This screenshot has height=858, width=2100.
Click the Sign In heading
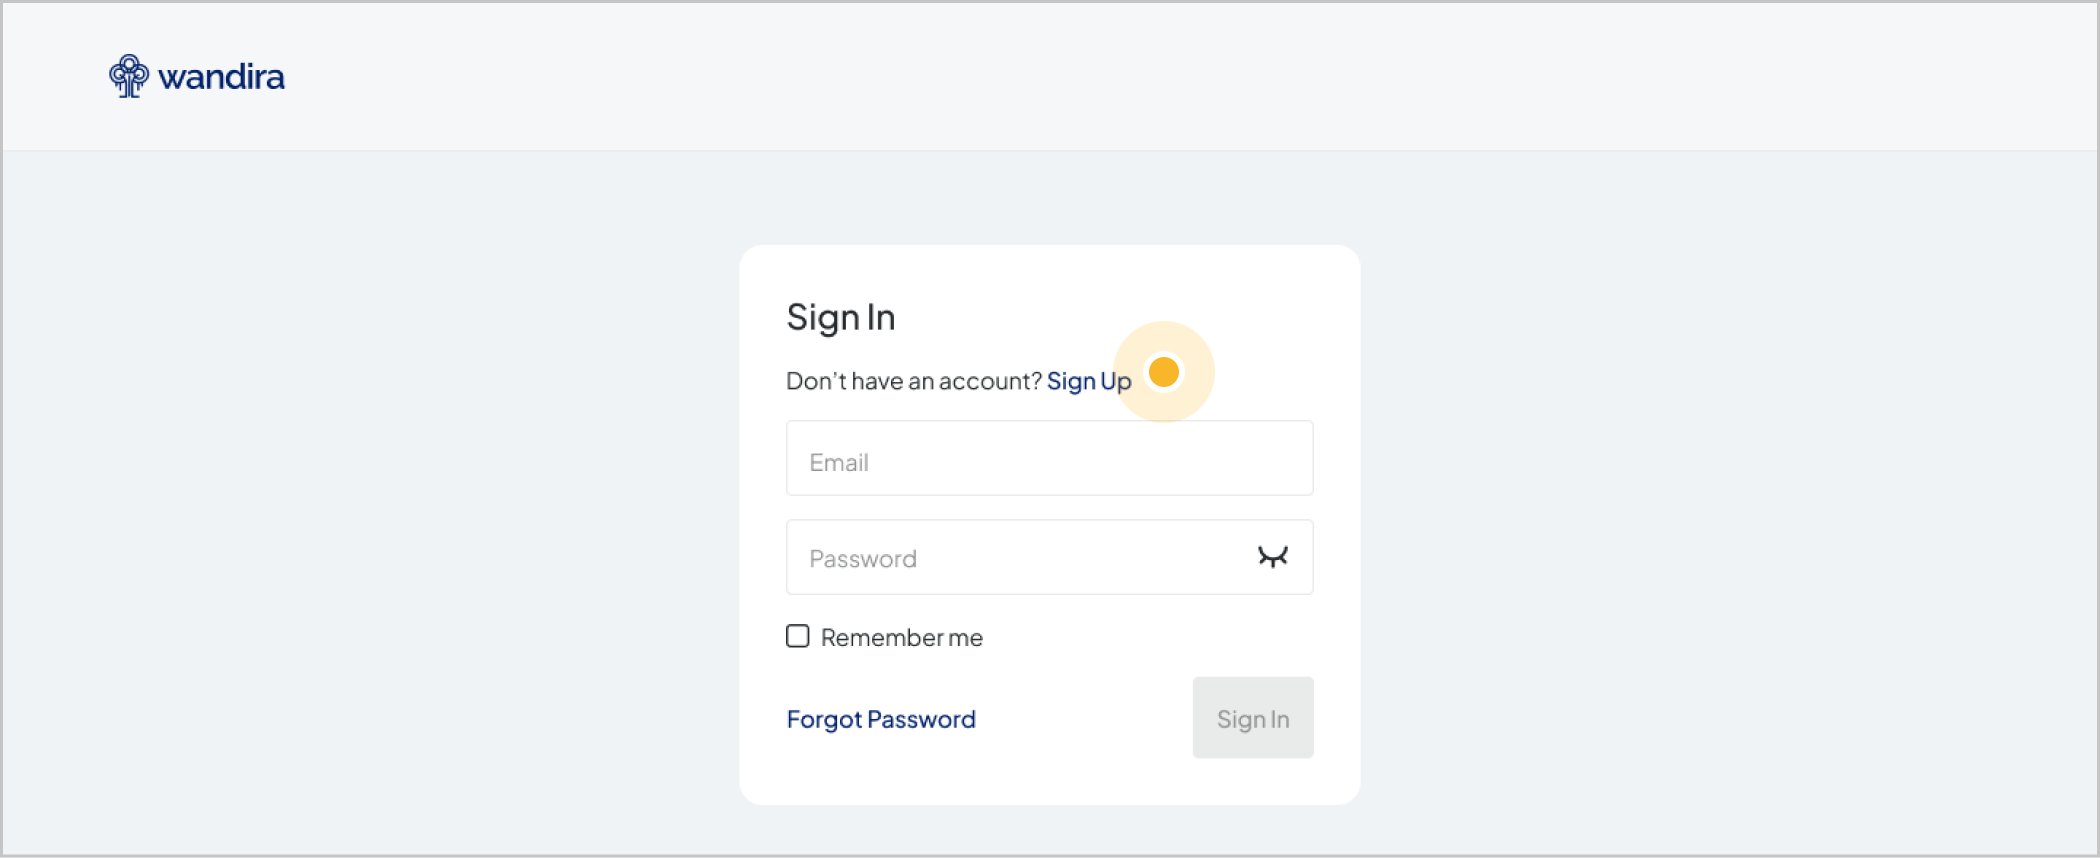click(840, 317)
